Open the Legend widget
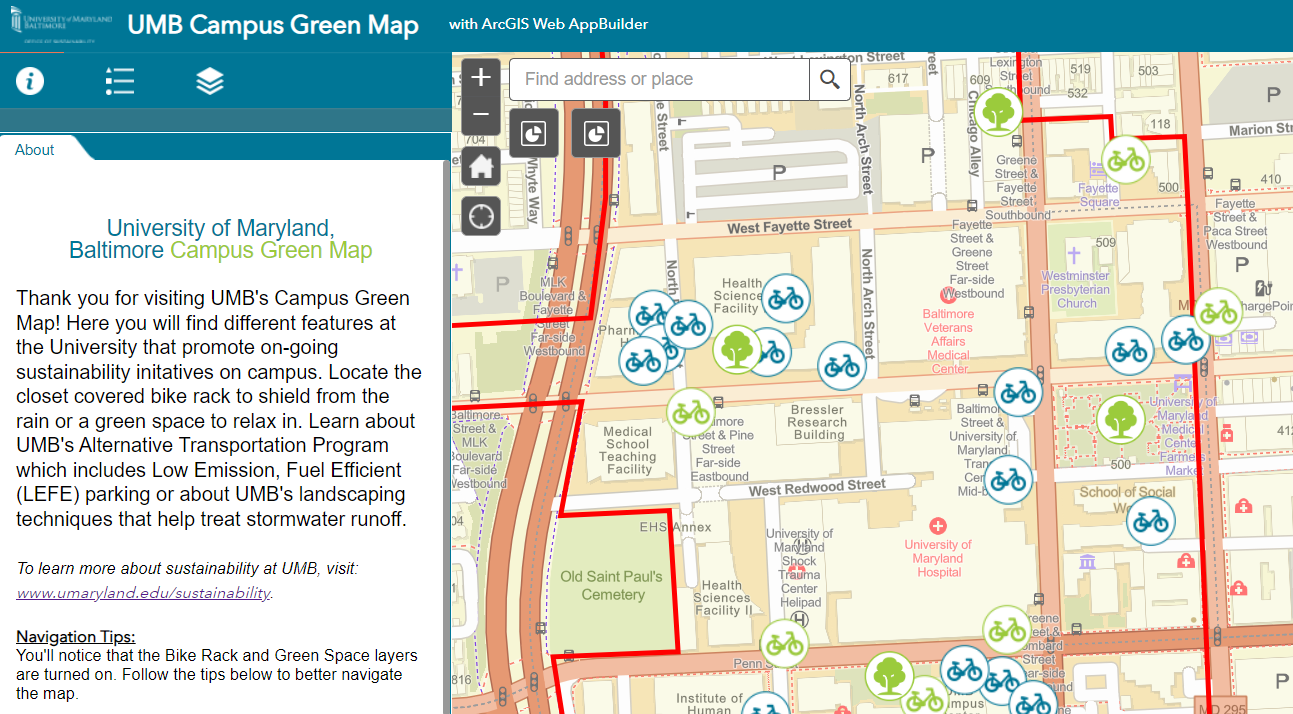1293x714 pixels. pyautogui.click(x=120, y=81)
